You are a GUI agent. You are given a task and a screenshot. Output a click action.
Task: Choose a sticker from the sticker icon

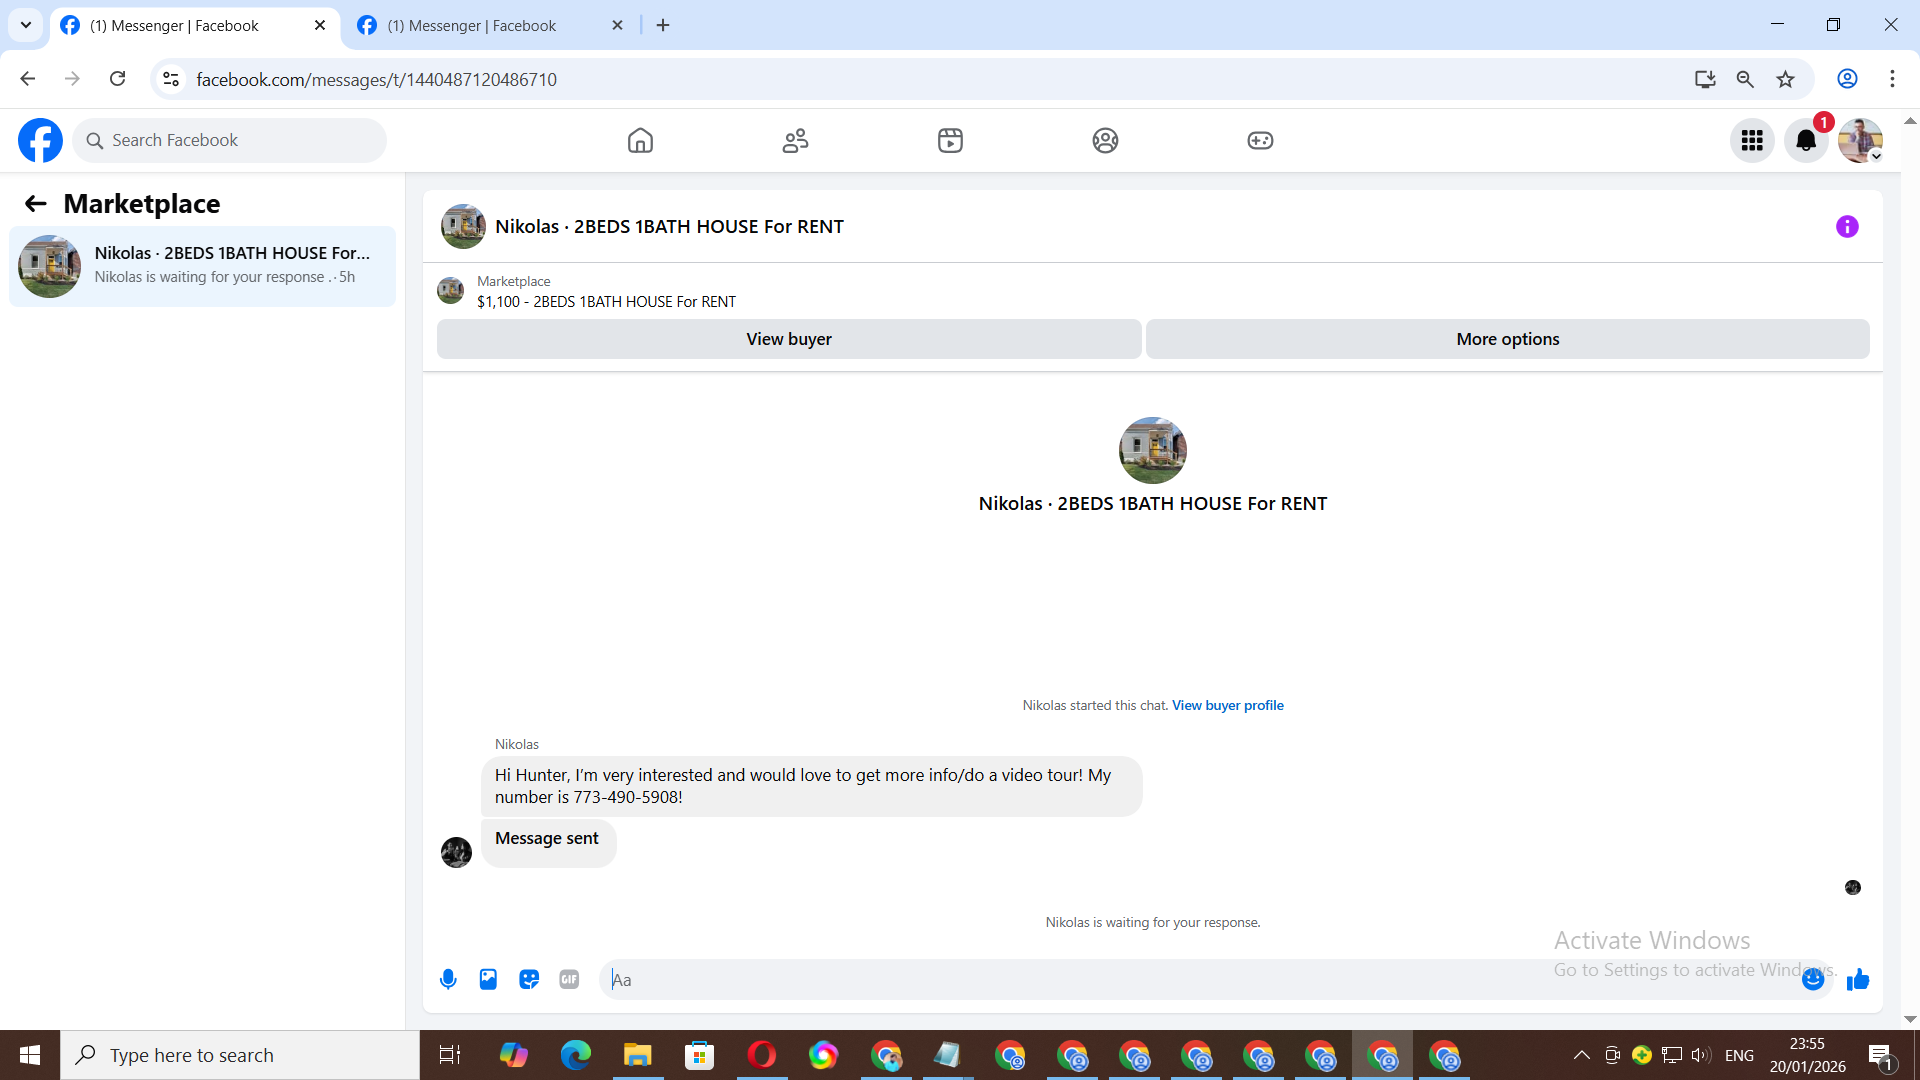pos(529,979)
